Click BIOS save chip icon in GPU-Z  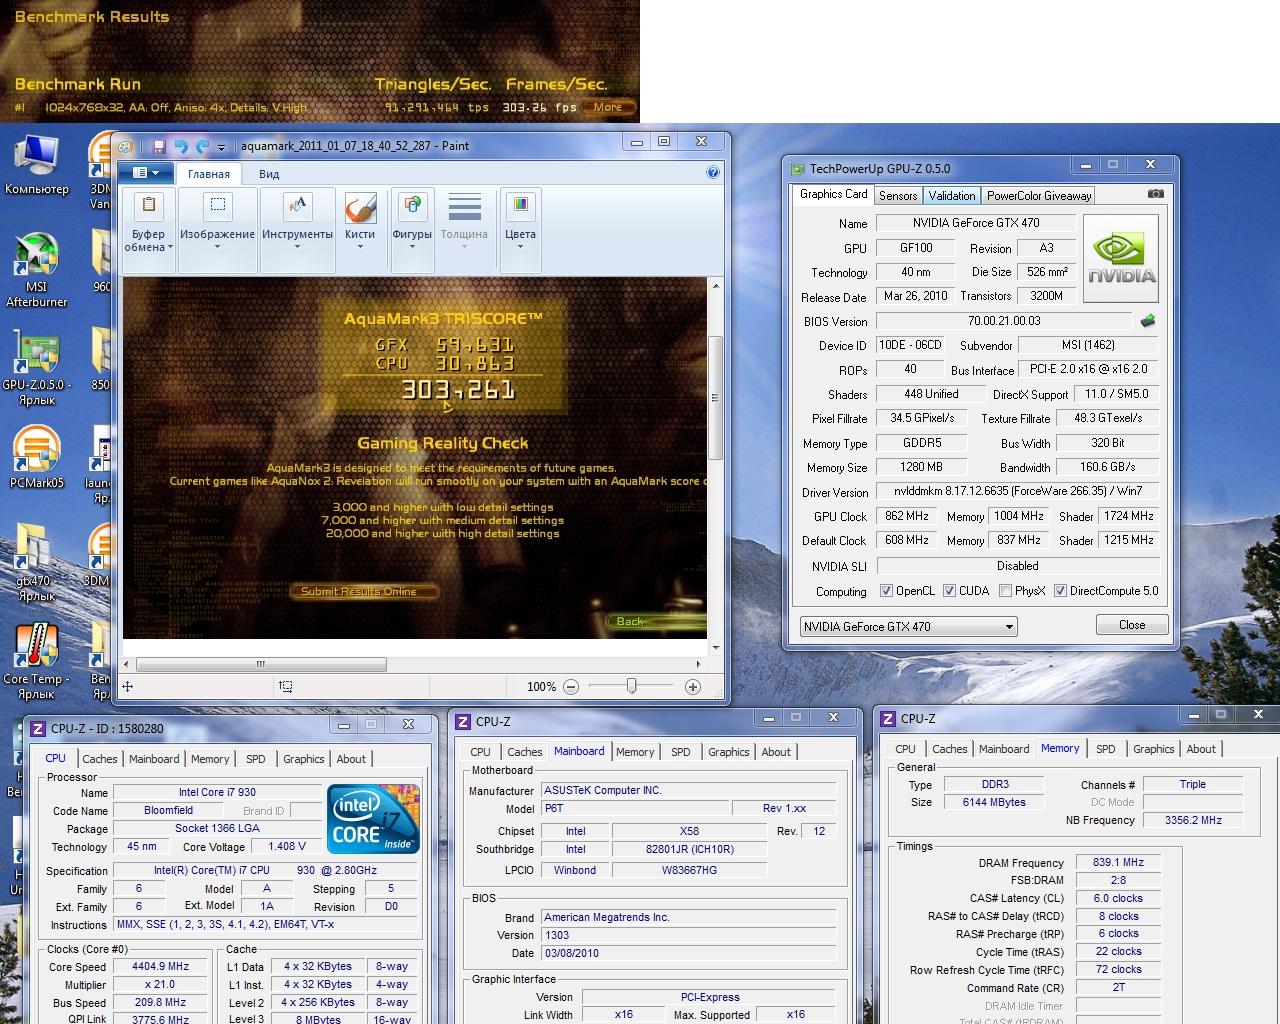pyautogui.click(x=1148, y=321)
